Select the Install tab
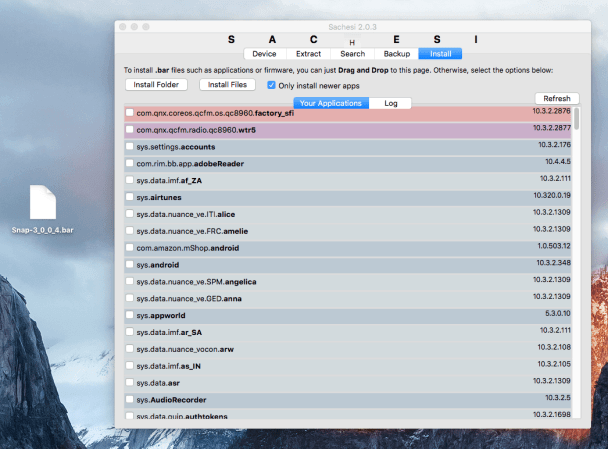Screen dimensions: 608x449 coord(440,54)
